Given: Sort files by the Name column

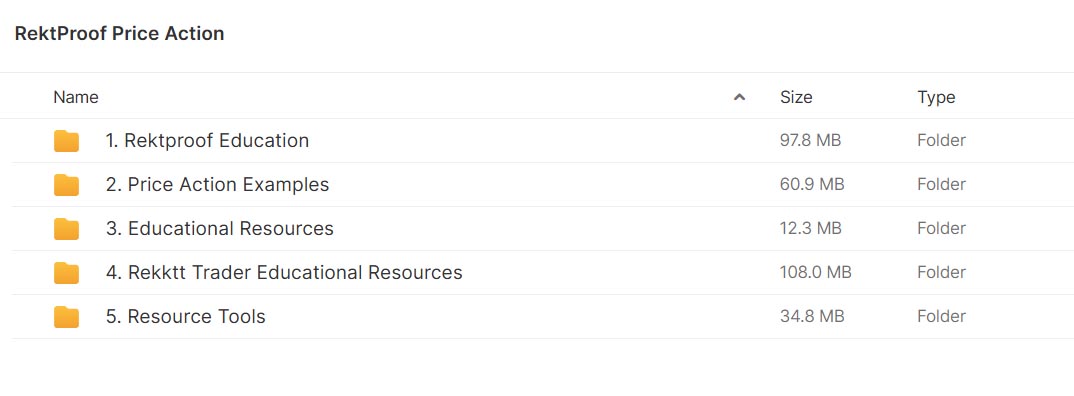Looking at the screenshot, I should point(76,97).
